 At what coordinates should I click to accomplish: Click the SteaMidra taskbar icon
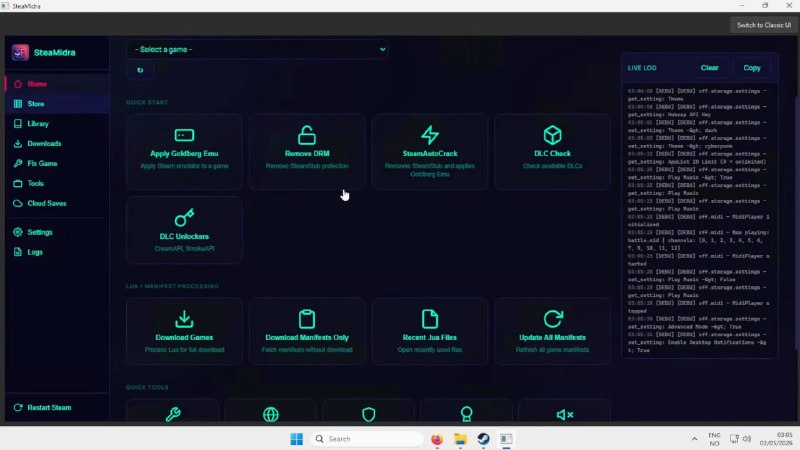tap(506, 439)
